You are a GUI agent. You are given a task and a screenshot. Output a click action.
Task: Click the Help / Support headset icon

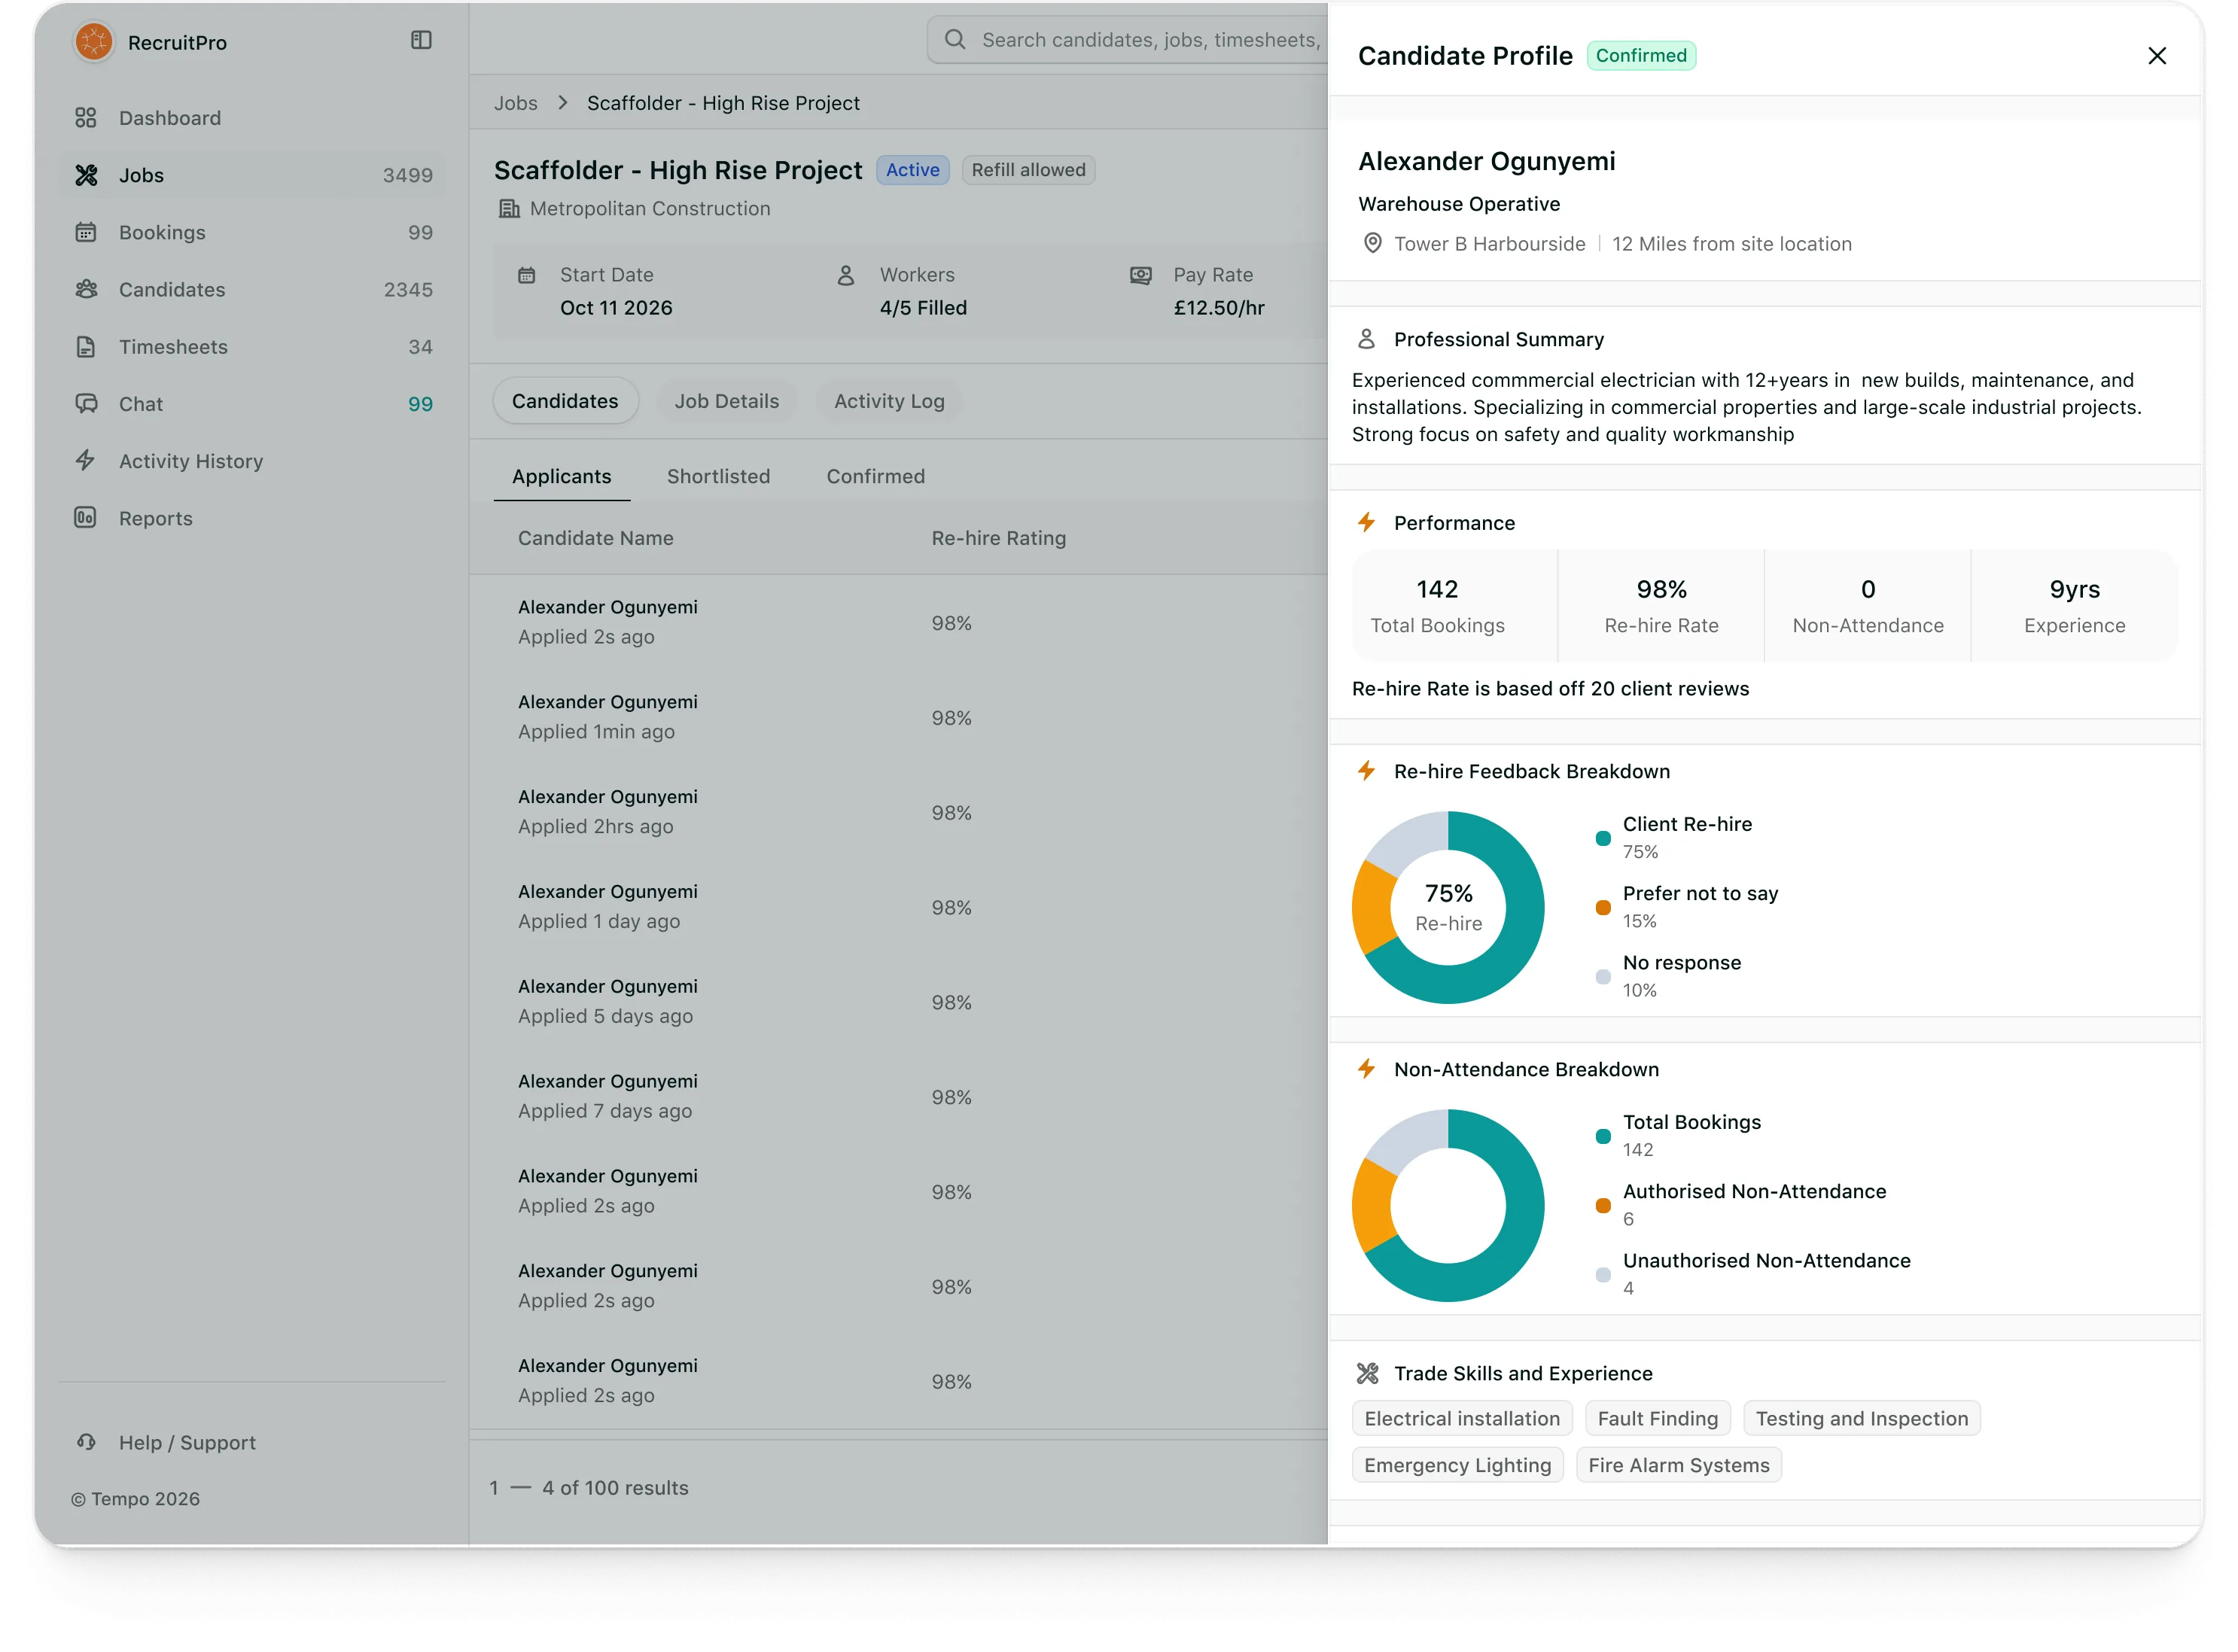[86, 1442]
